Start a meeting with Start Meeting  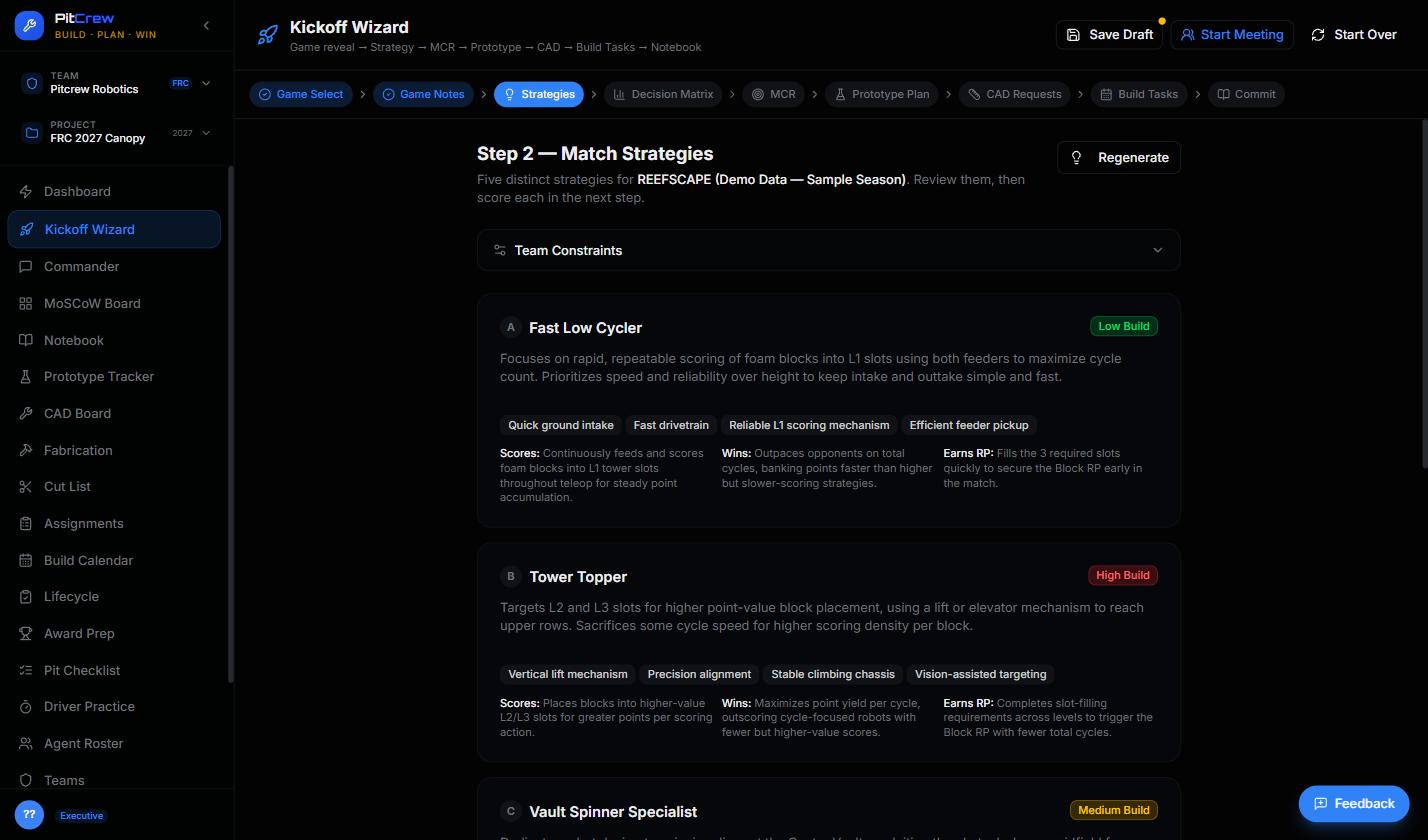(x=1232, y=35)
